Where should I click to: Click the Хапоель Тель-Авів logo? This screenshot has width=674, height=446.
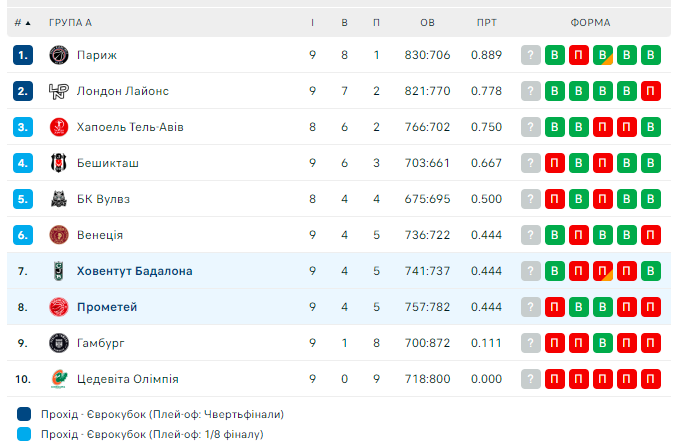(58, 127)
